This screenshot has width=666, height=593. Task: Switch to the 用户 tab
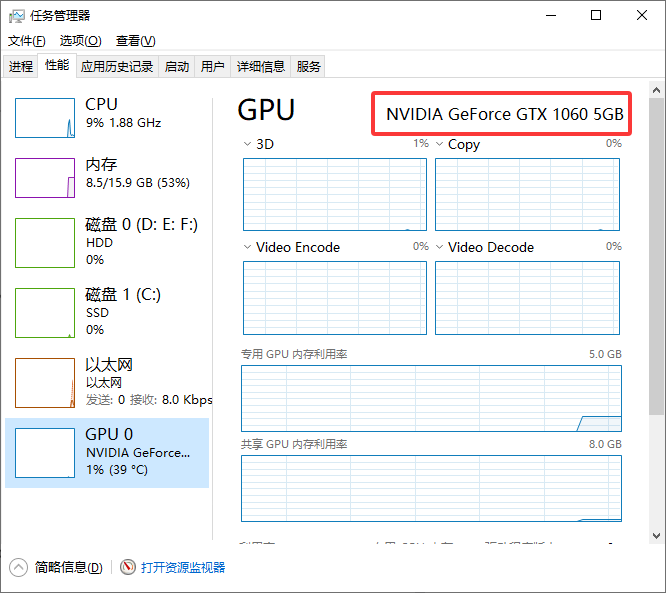coord(212,66)
